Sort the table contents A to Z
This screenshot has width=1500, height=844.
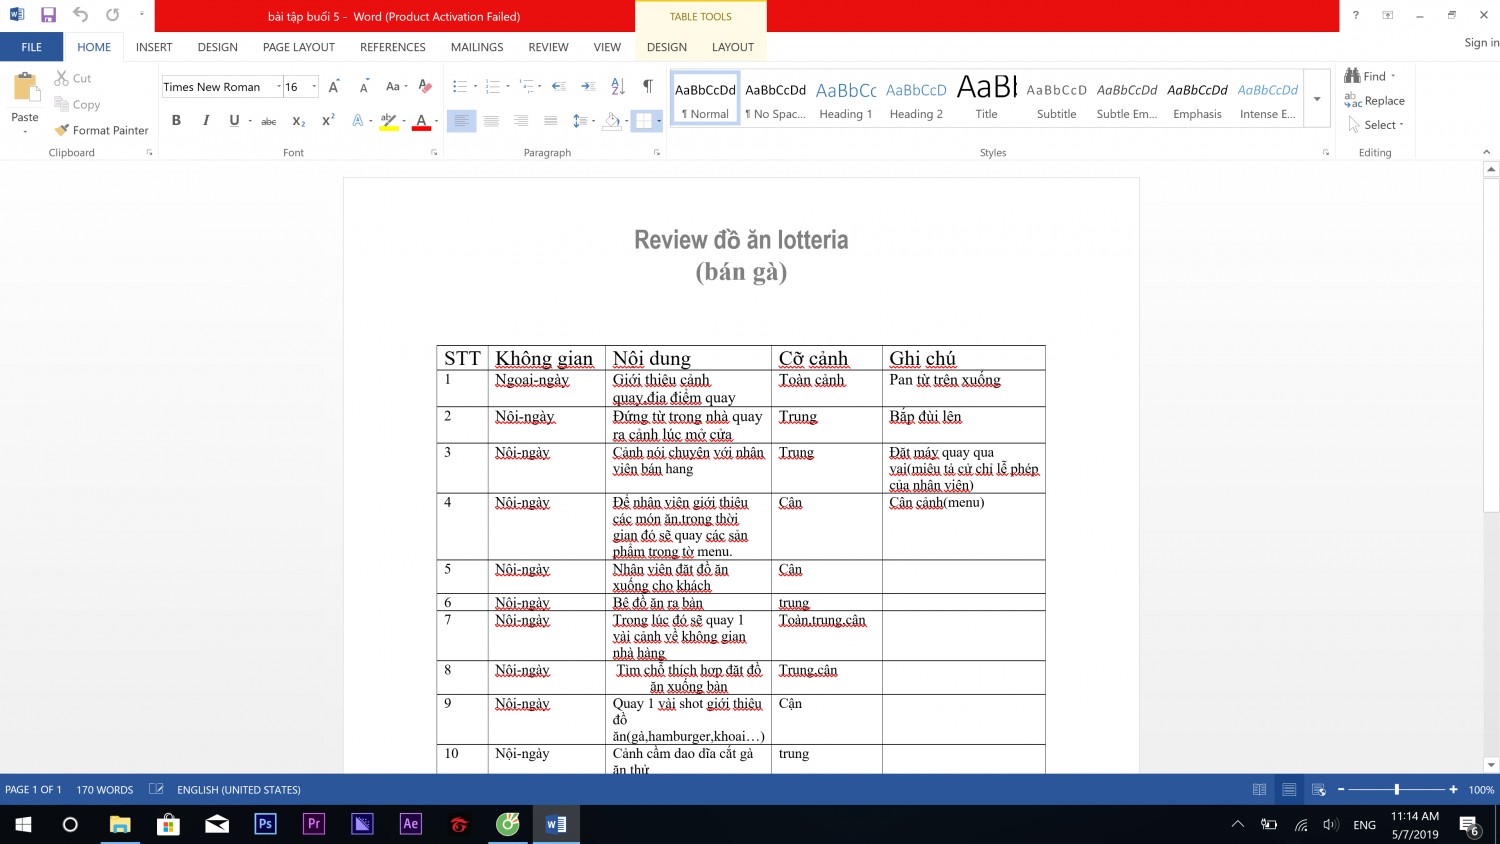pos(618,87)
